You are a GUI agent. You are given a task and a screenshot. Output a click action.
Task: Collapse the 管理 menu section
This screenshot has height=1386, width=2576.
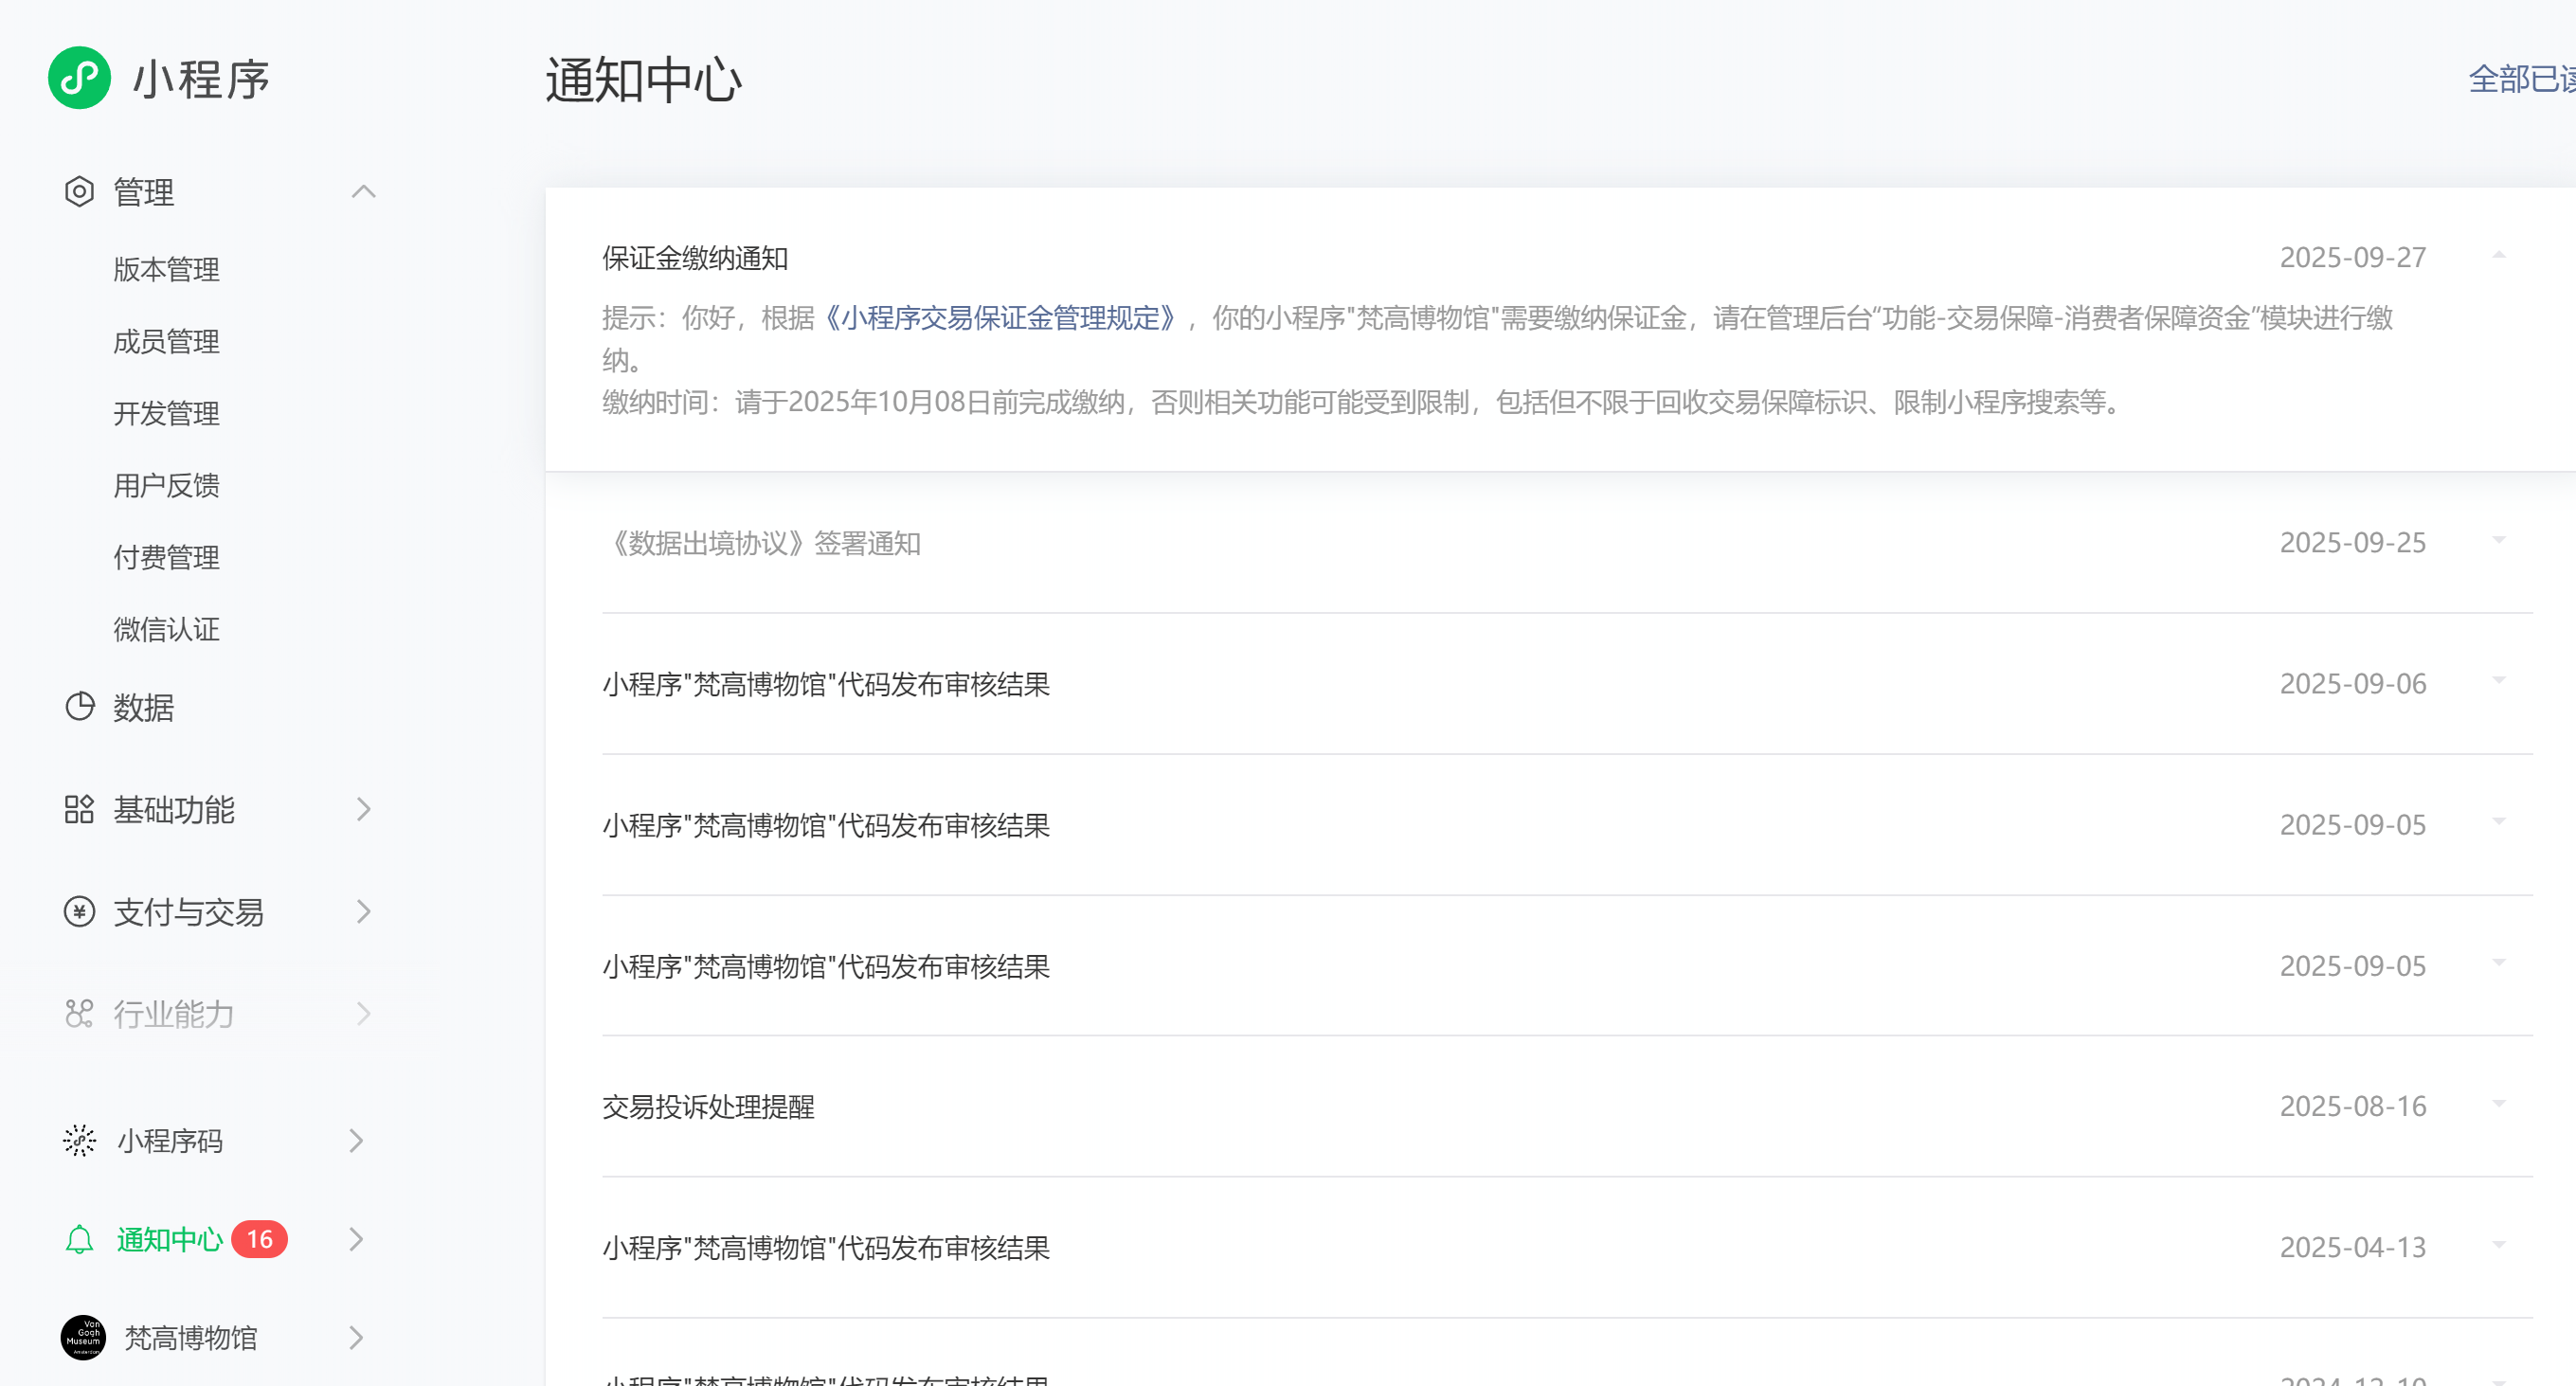click(x=364, y=191)
